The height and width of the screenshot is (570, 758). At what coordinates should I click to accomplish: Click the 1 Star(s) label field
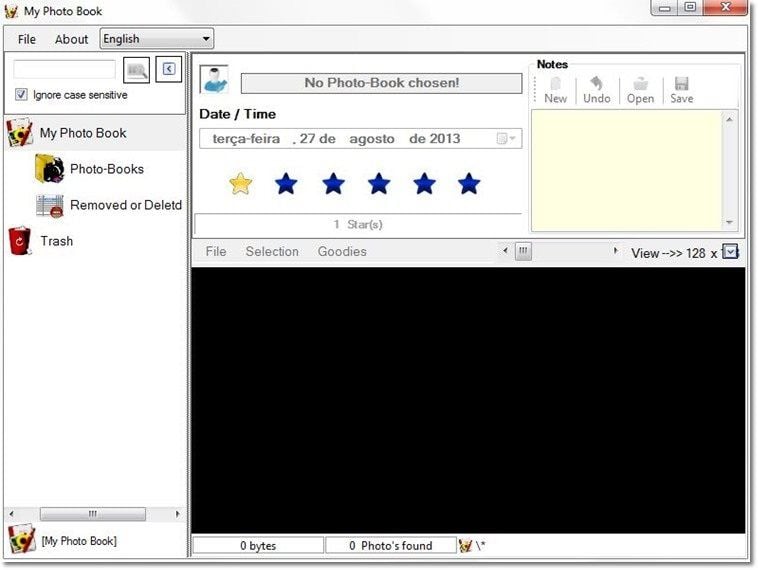pyautogui.click(x=358, y=224)
